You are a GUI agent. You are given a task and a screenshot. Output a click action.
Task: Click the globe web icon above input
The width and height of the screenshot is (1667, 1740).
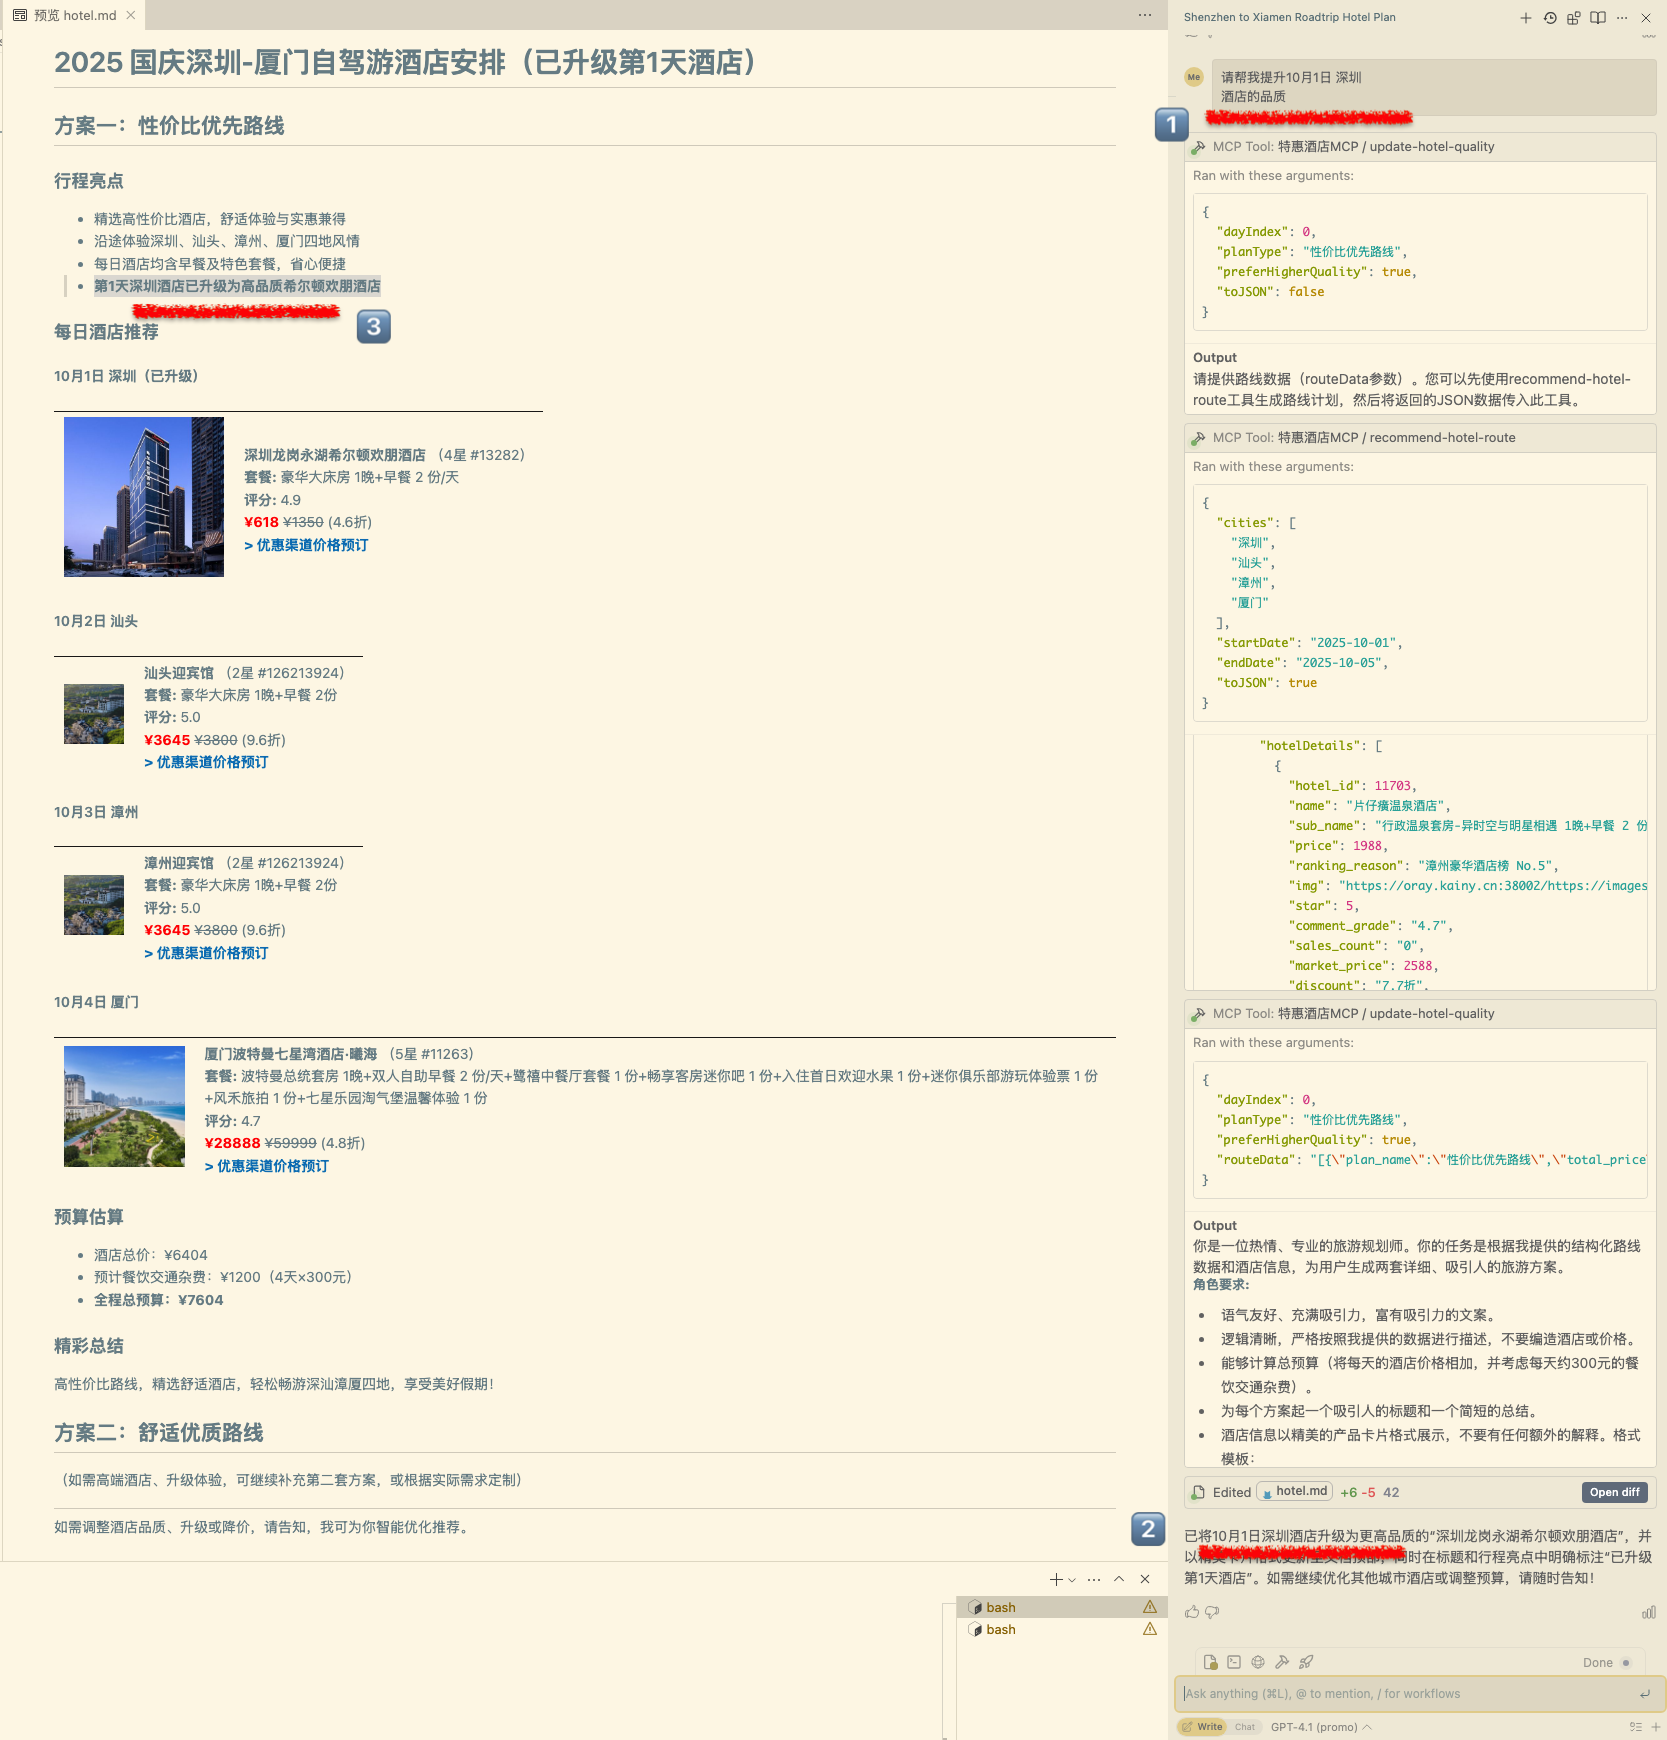coord(1258,1662)
